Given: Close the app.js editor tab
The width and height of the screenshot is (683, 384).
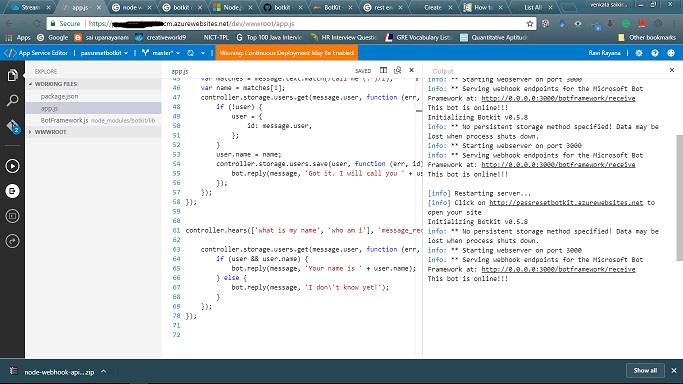Looking at the screenshot, I should pos(411,70).
